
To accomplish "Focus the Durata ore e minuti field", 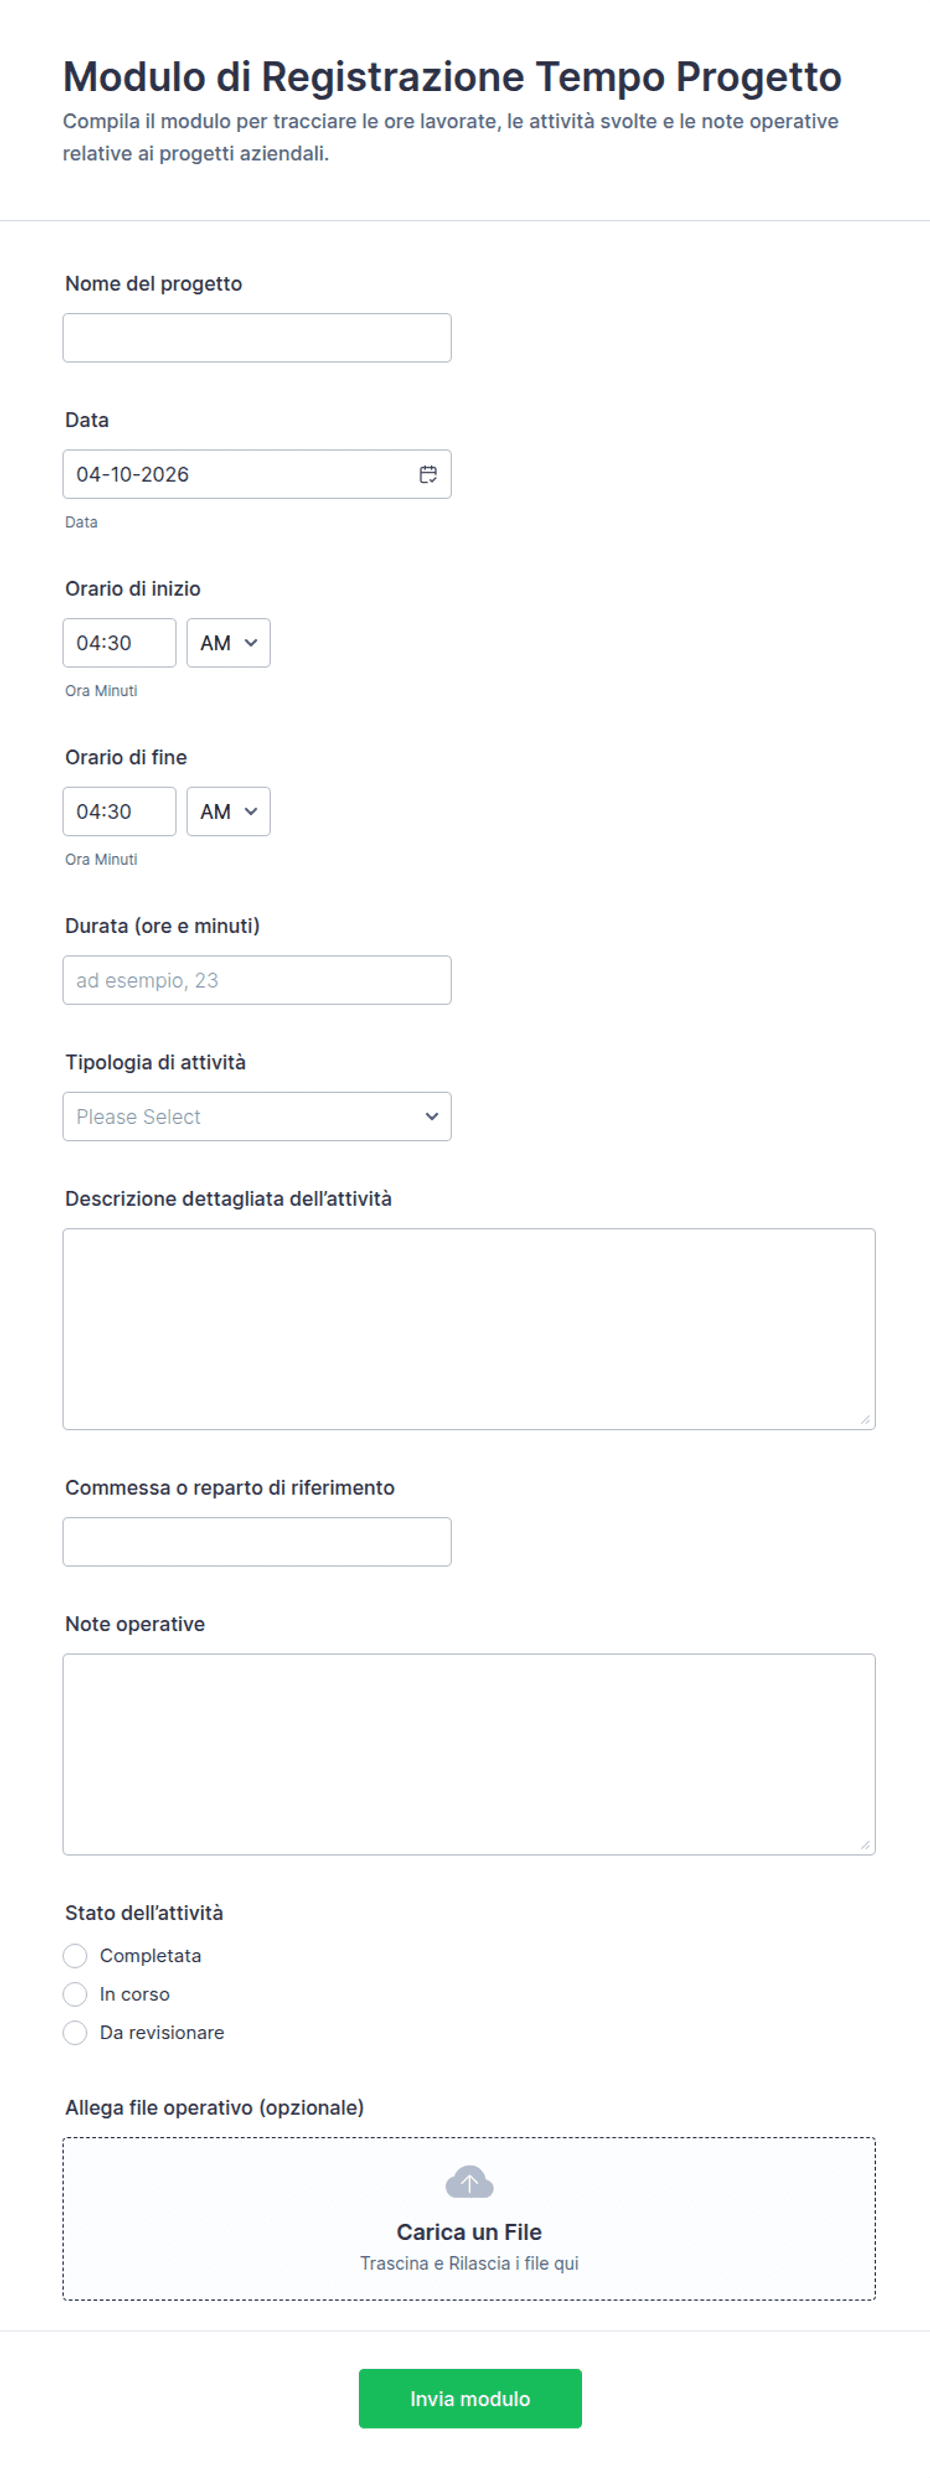I will (257, 980).
